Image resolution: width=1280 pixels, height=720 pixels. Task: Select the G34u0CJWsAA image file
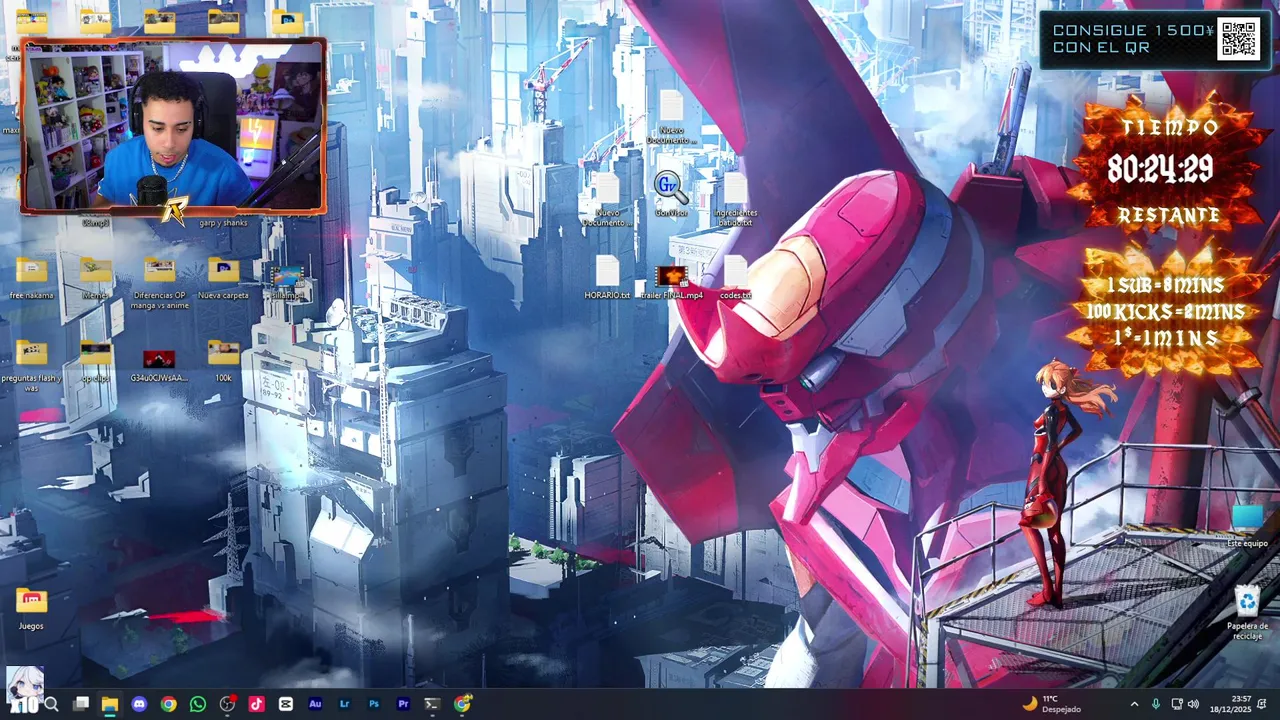click(x=159, y=365)
